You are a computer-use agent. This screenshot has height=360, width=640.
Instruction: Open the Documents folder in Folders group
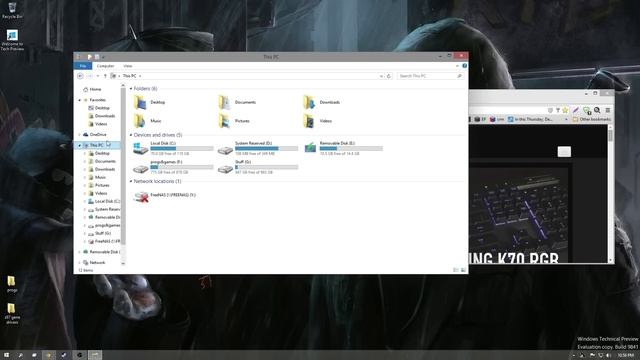(x=238, y=102)
